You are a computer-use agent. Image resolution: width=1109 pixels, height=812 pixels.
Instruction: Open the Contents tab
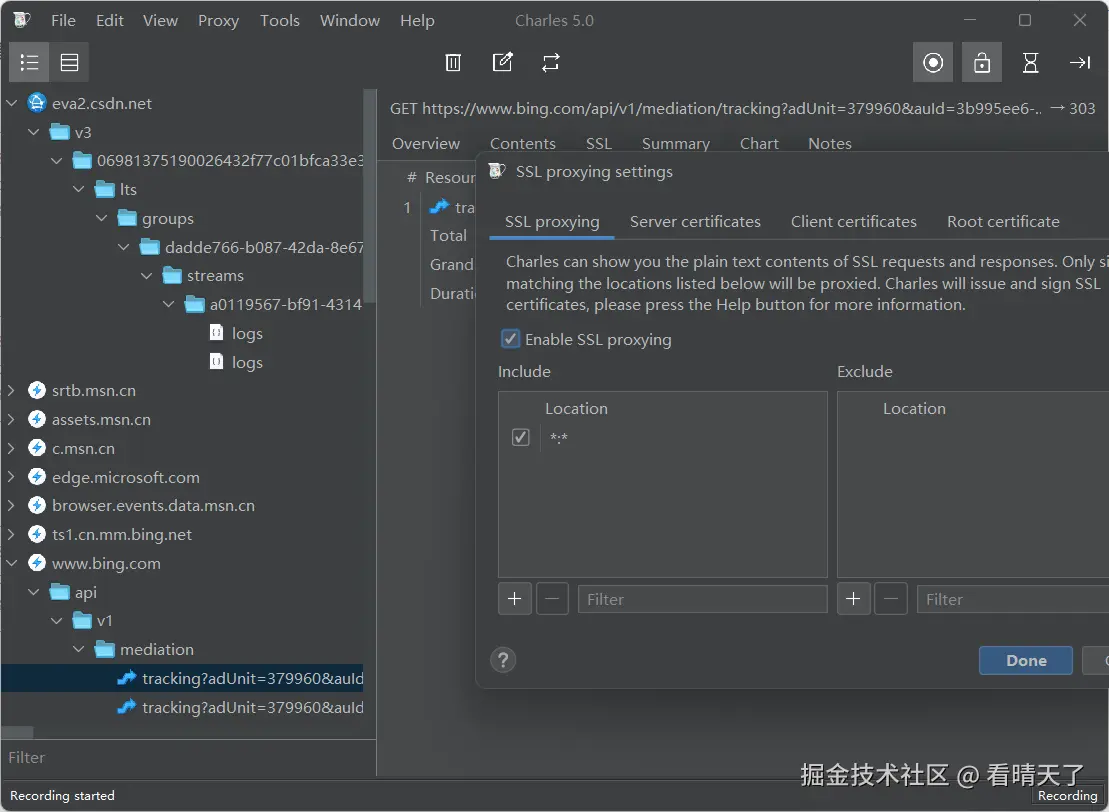click(523, 144)
